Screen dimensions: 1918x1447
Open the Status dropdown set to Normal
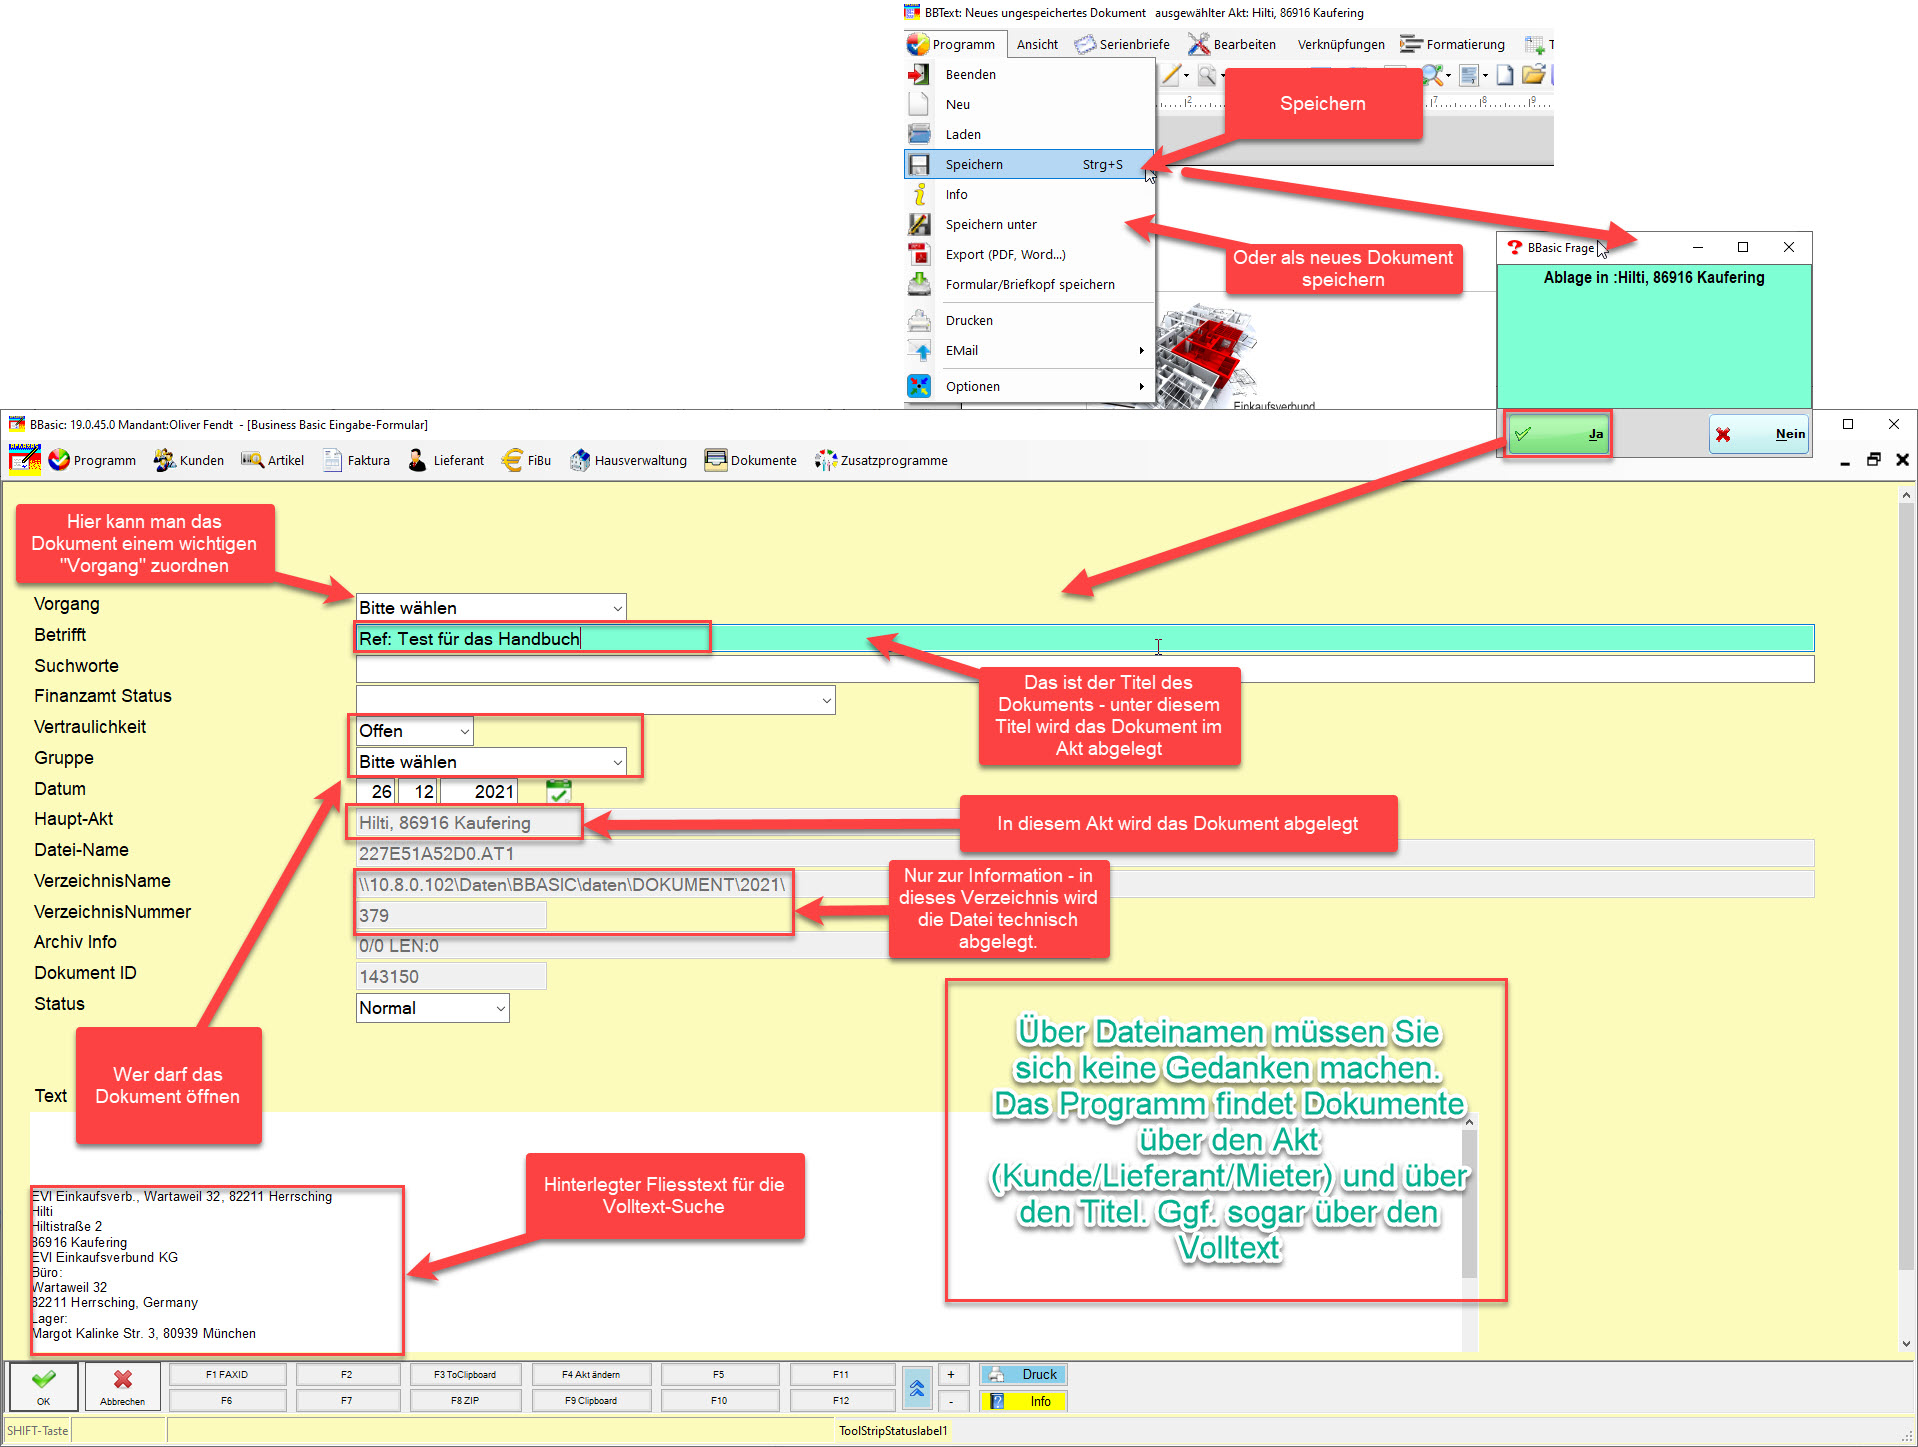432,1008
